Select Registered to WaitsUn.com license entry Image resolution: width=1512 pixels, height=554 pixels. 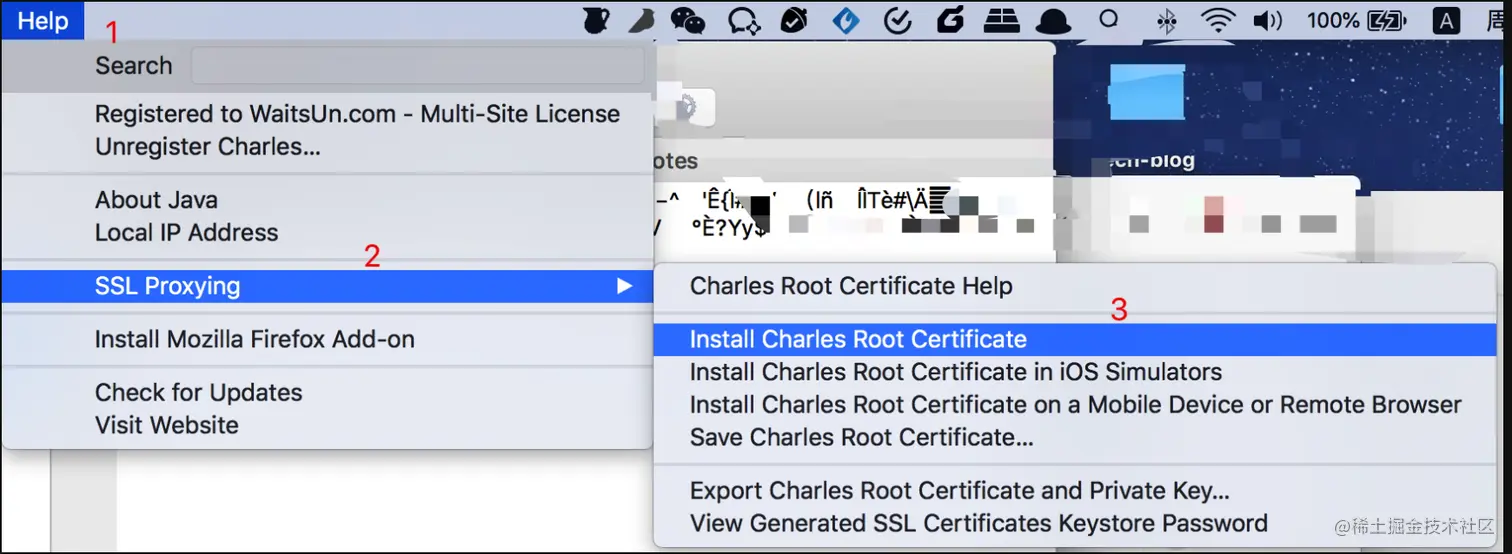coord(357,114)
